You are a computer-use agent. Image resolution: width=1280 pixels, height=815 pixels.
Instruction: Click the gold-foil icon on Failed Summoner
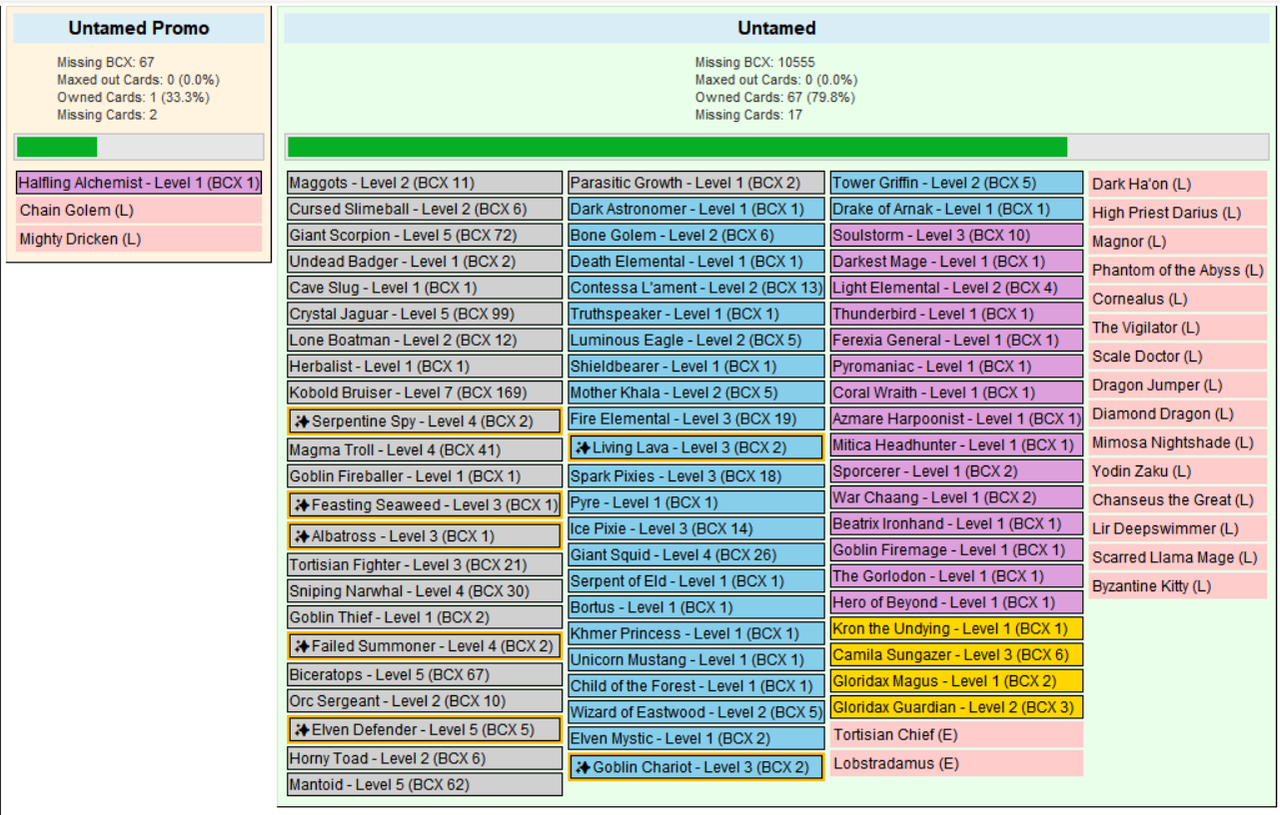pyautogui.click(x=301, y=647)
